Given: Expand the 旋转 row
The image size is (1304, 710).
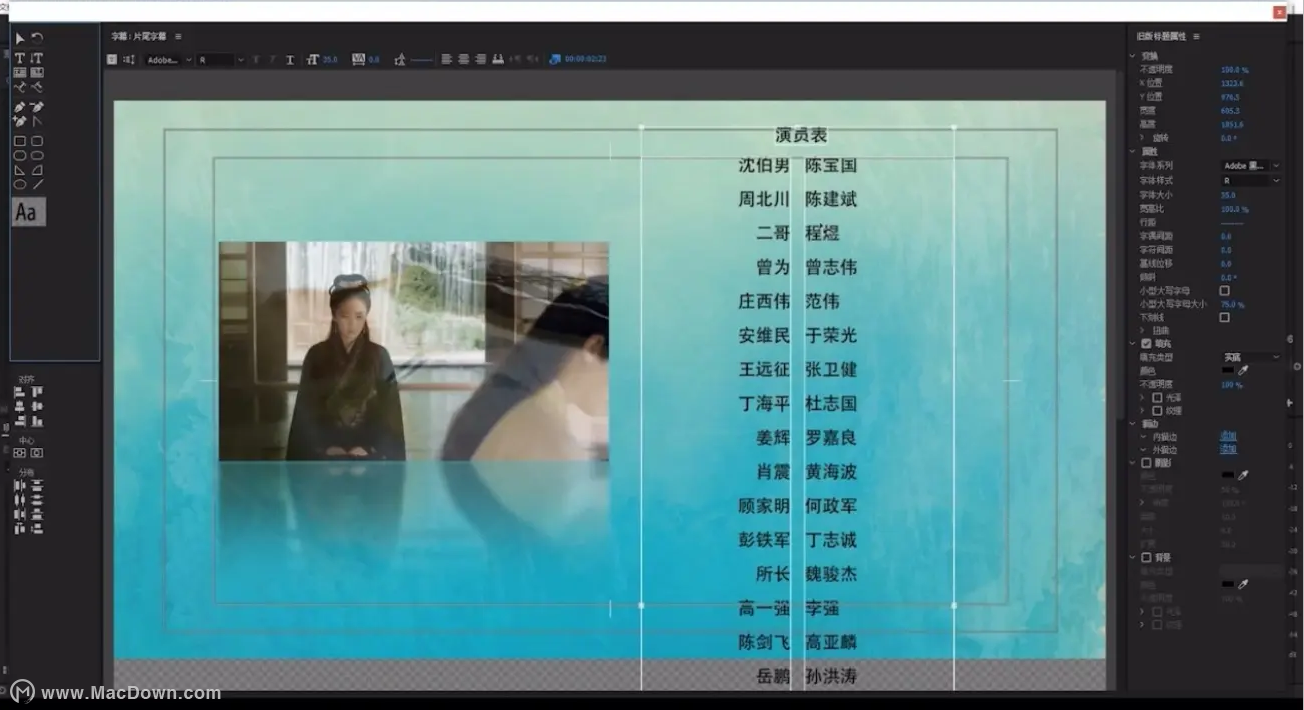Looking at the screenshot, I should click(x=1143, y=138).
